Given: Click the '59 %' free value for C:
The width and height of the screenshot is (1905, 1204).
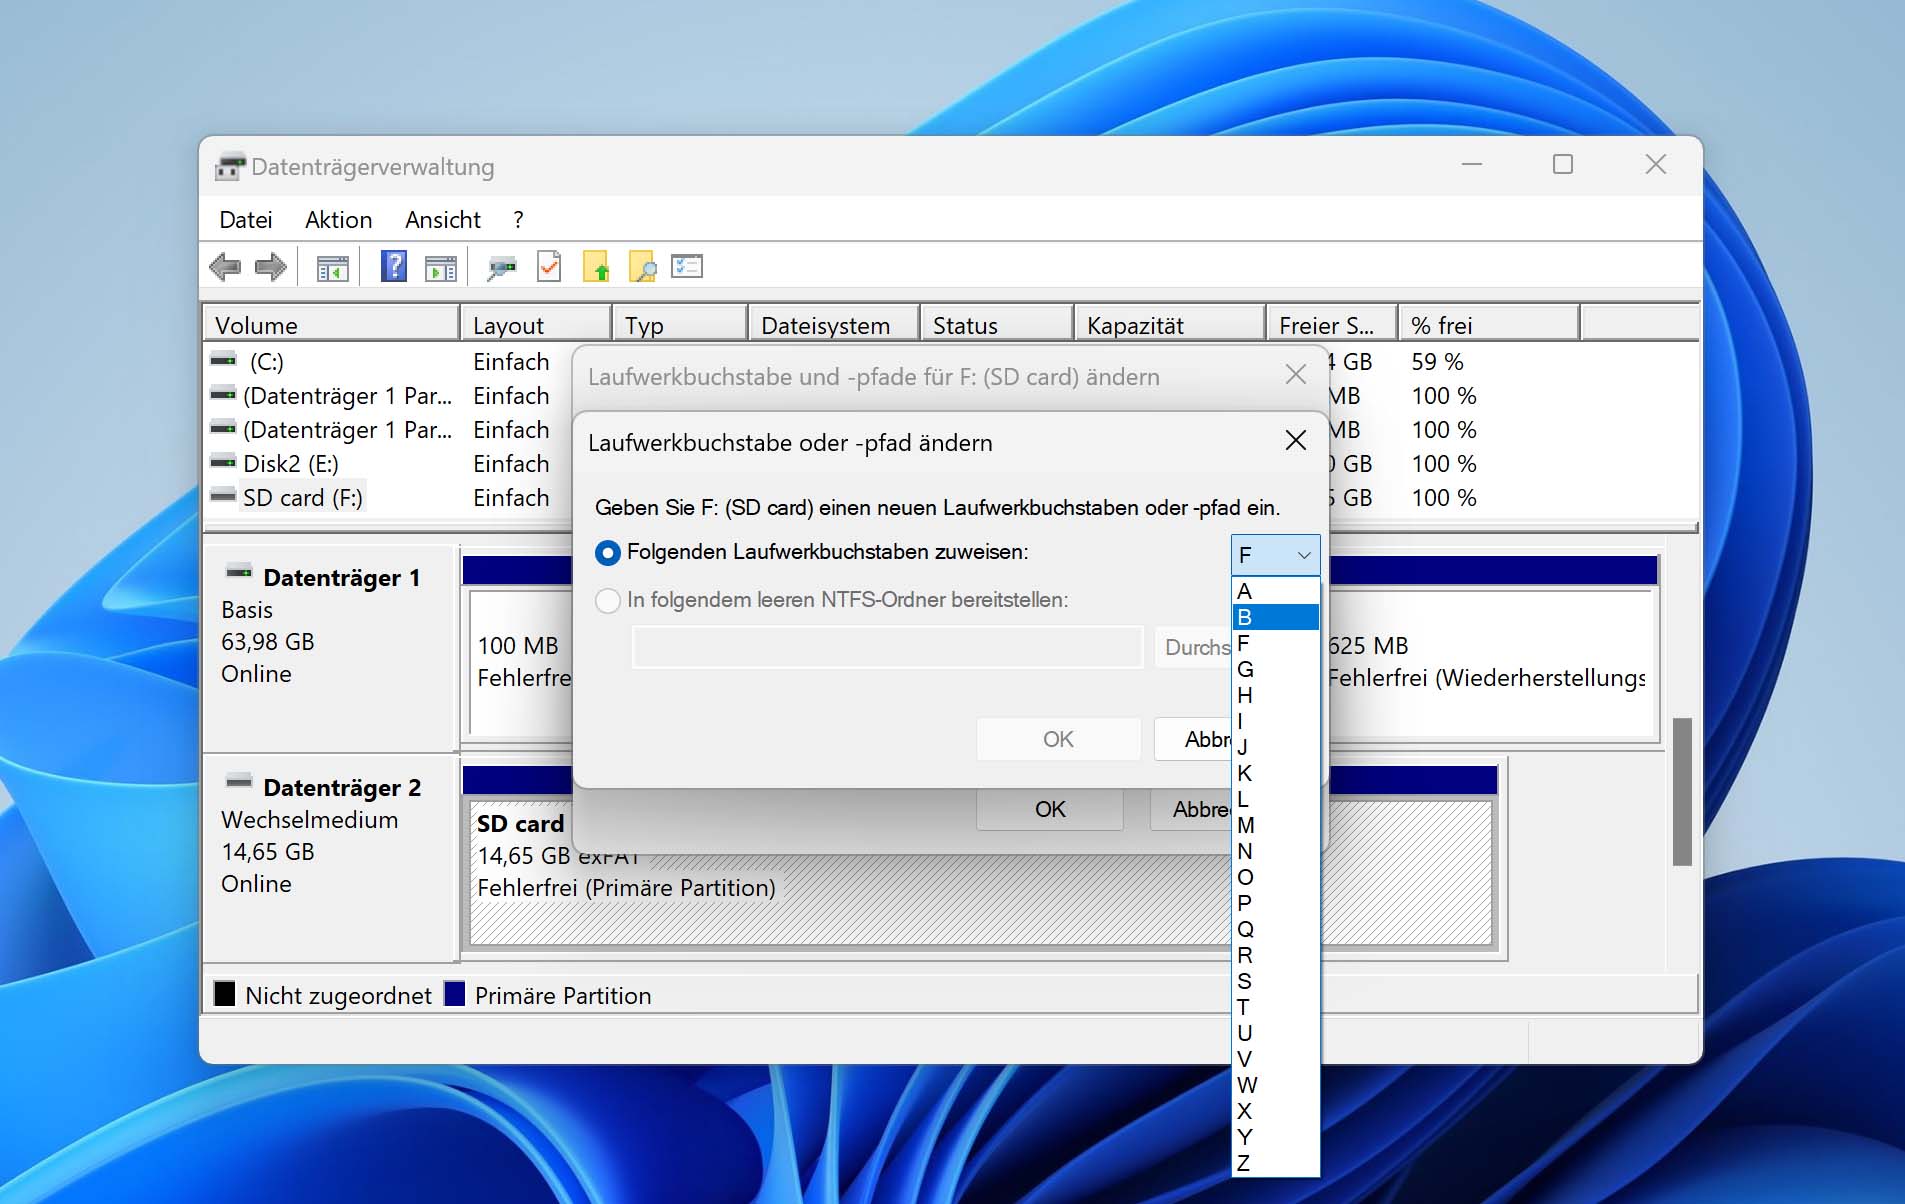Looking at the screenshot, I should (x=1437, y=361).
